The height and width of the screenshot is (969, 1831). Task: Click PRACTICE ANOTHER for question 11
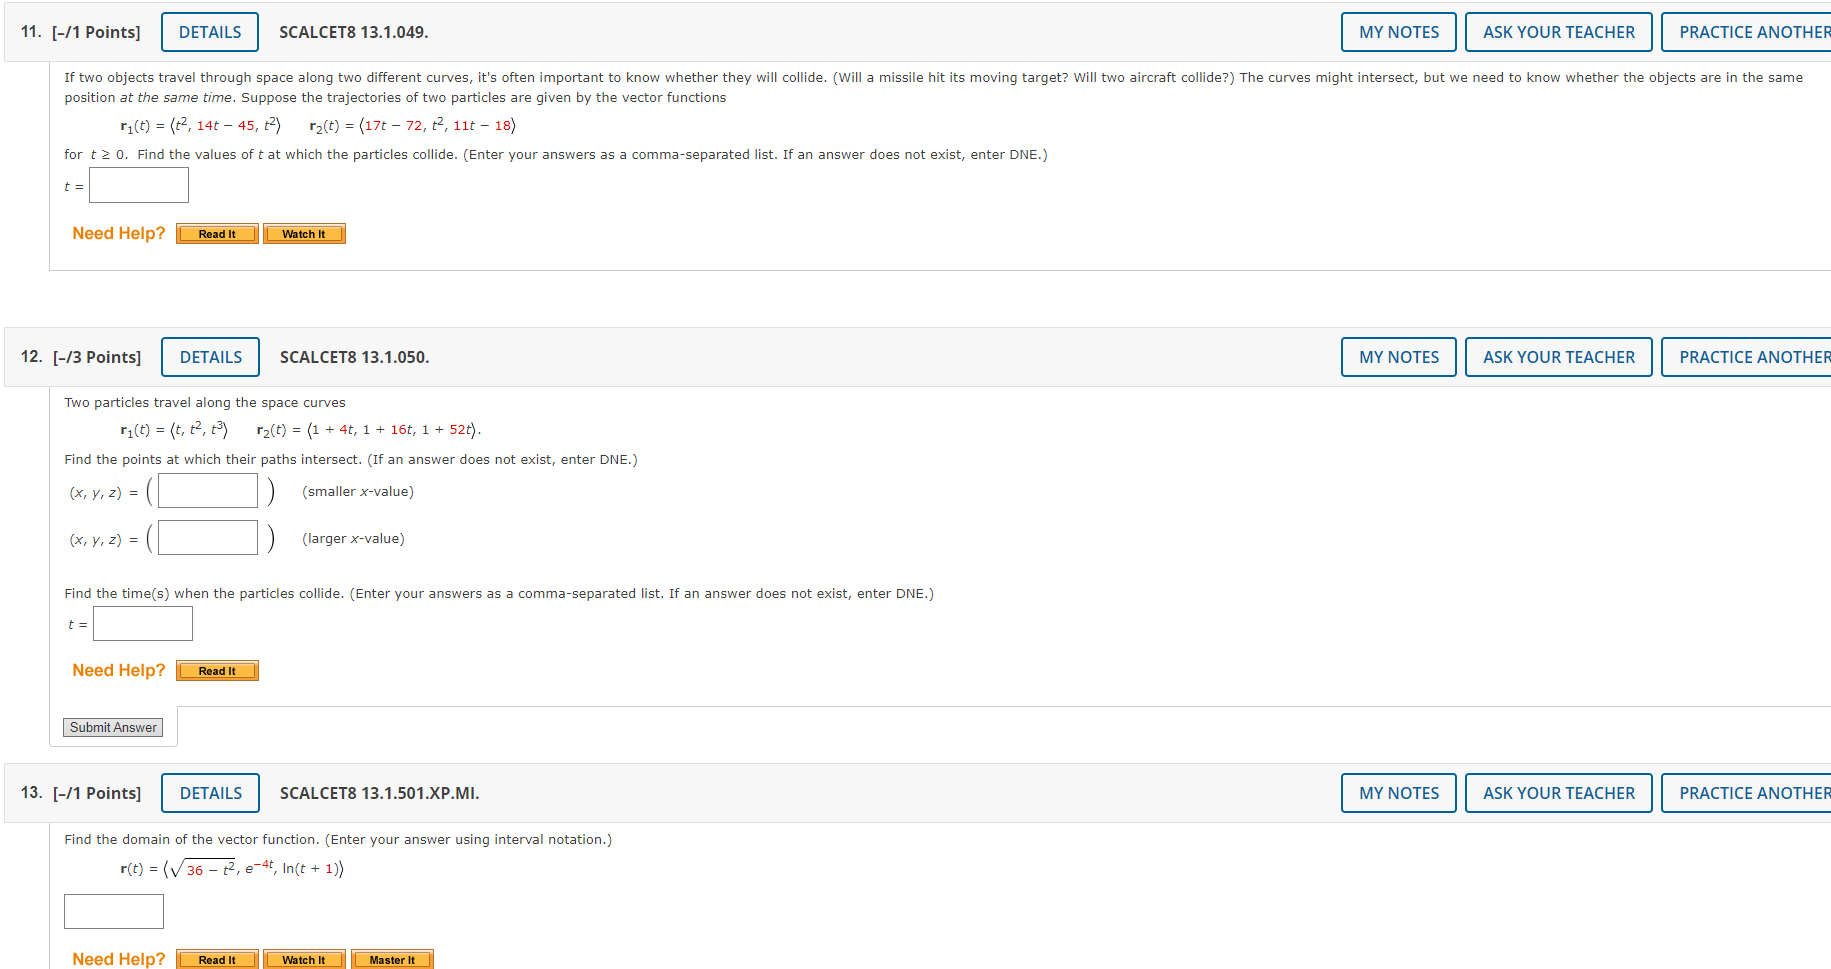coord(1747,32)
